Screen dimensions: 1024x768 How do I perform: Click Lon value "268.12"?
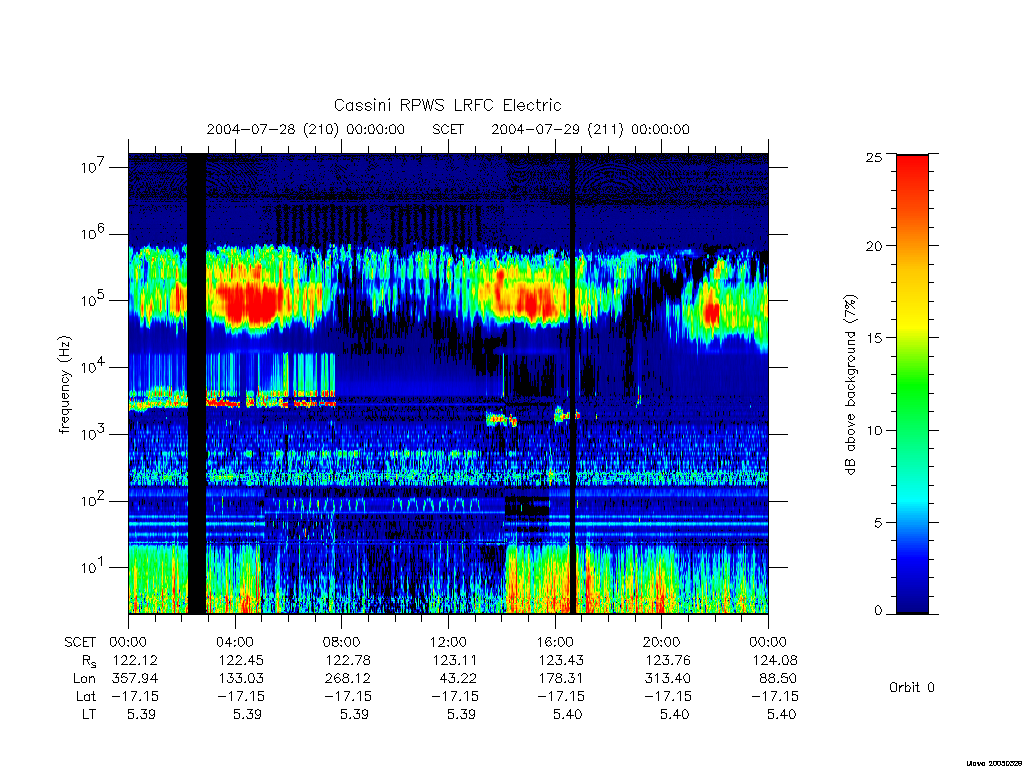click(x=348, y=678)
